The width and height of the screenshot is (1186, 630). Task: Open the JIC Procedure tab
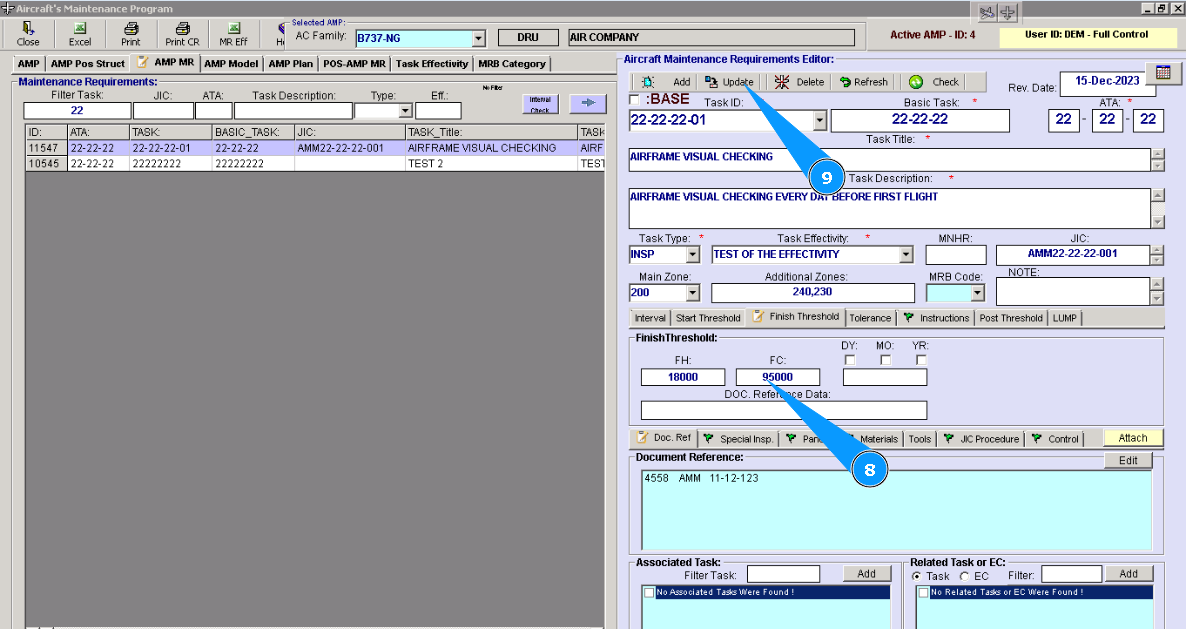(x=982, y=439)
